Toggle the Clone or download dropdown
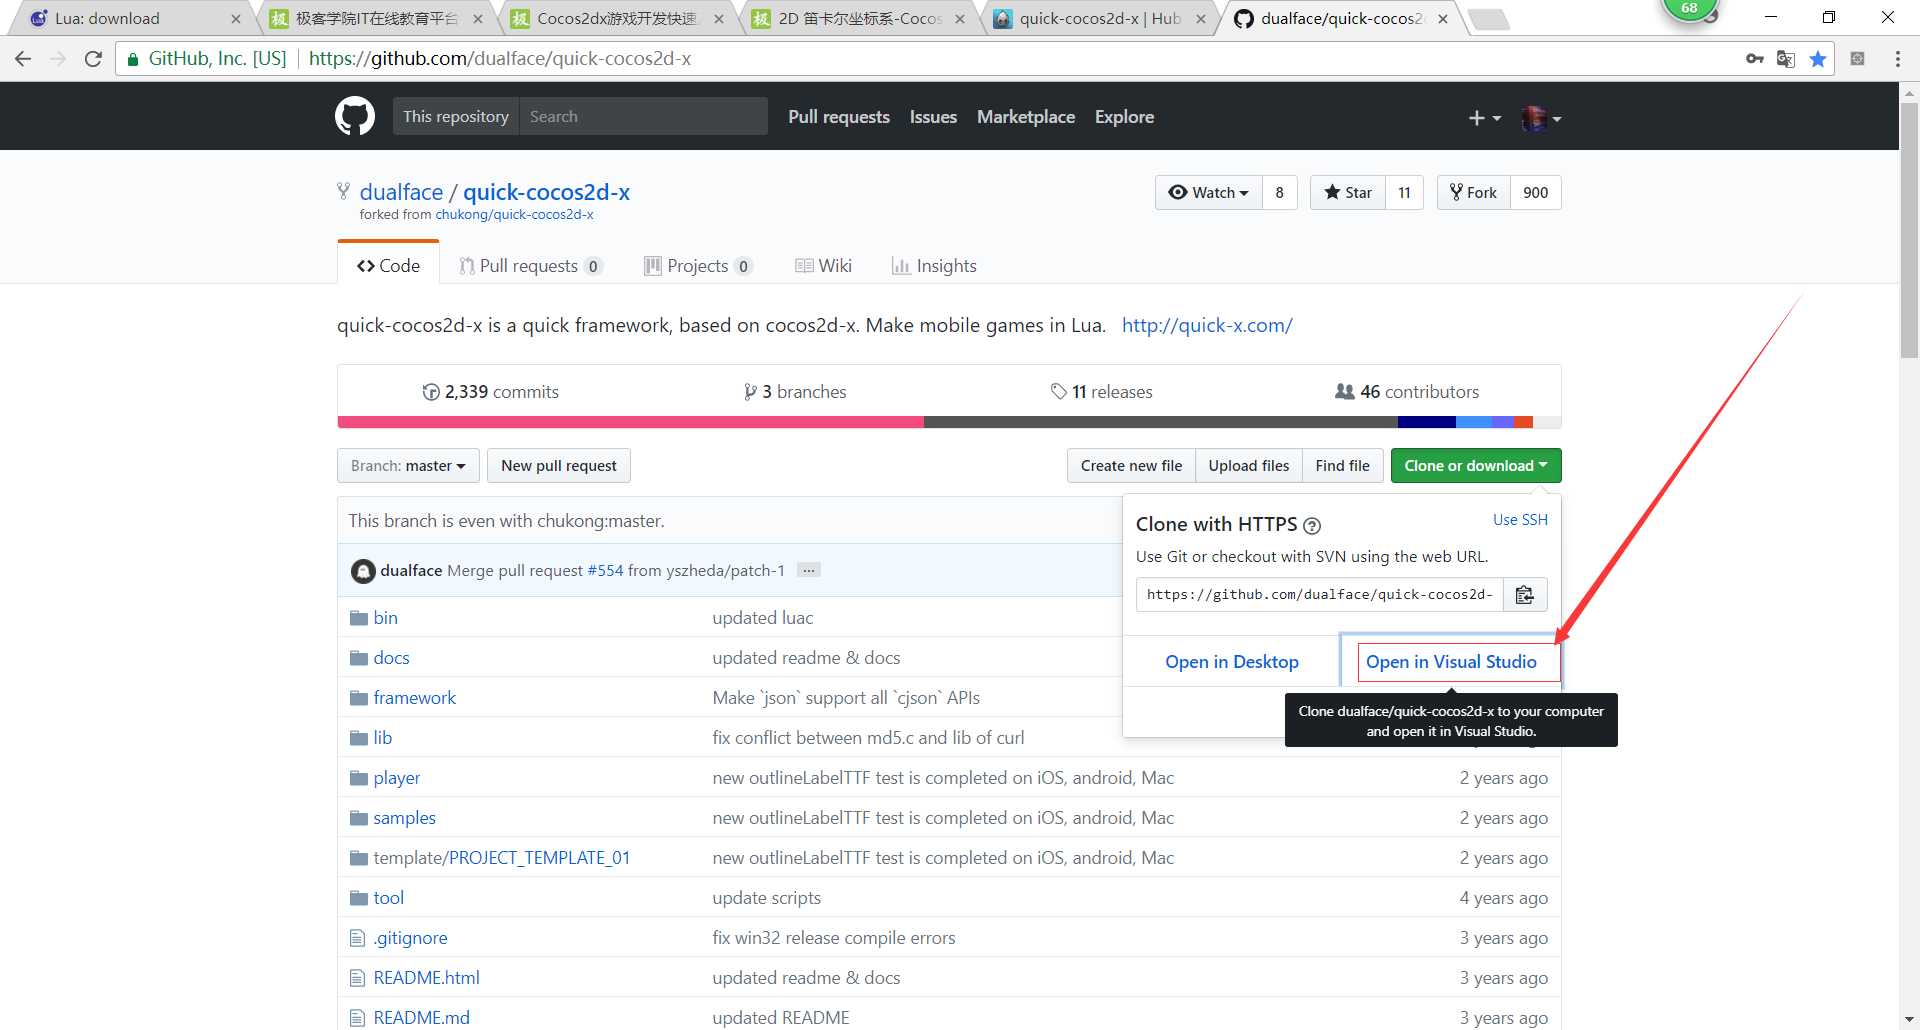 point(1476,466)
